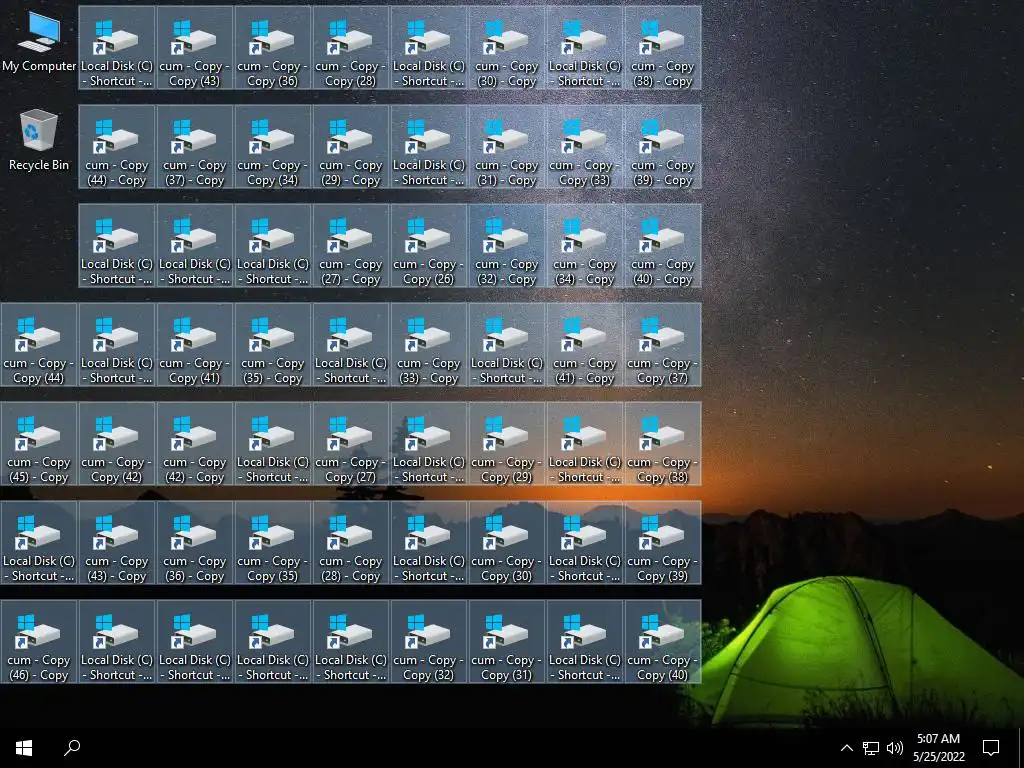Open the clock showing 5:07 AM
Image resolution: width=1024 pixels, height=768 pixels.
coord(938,748)
